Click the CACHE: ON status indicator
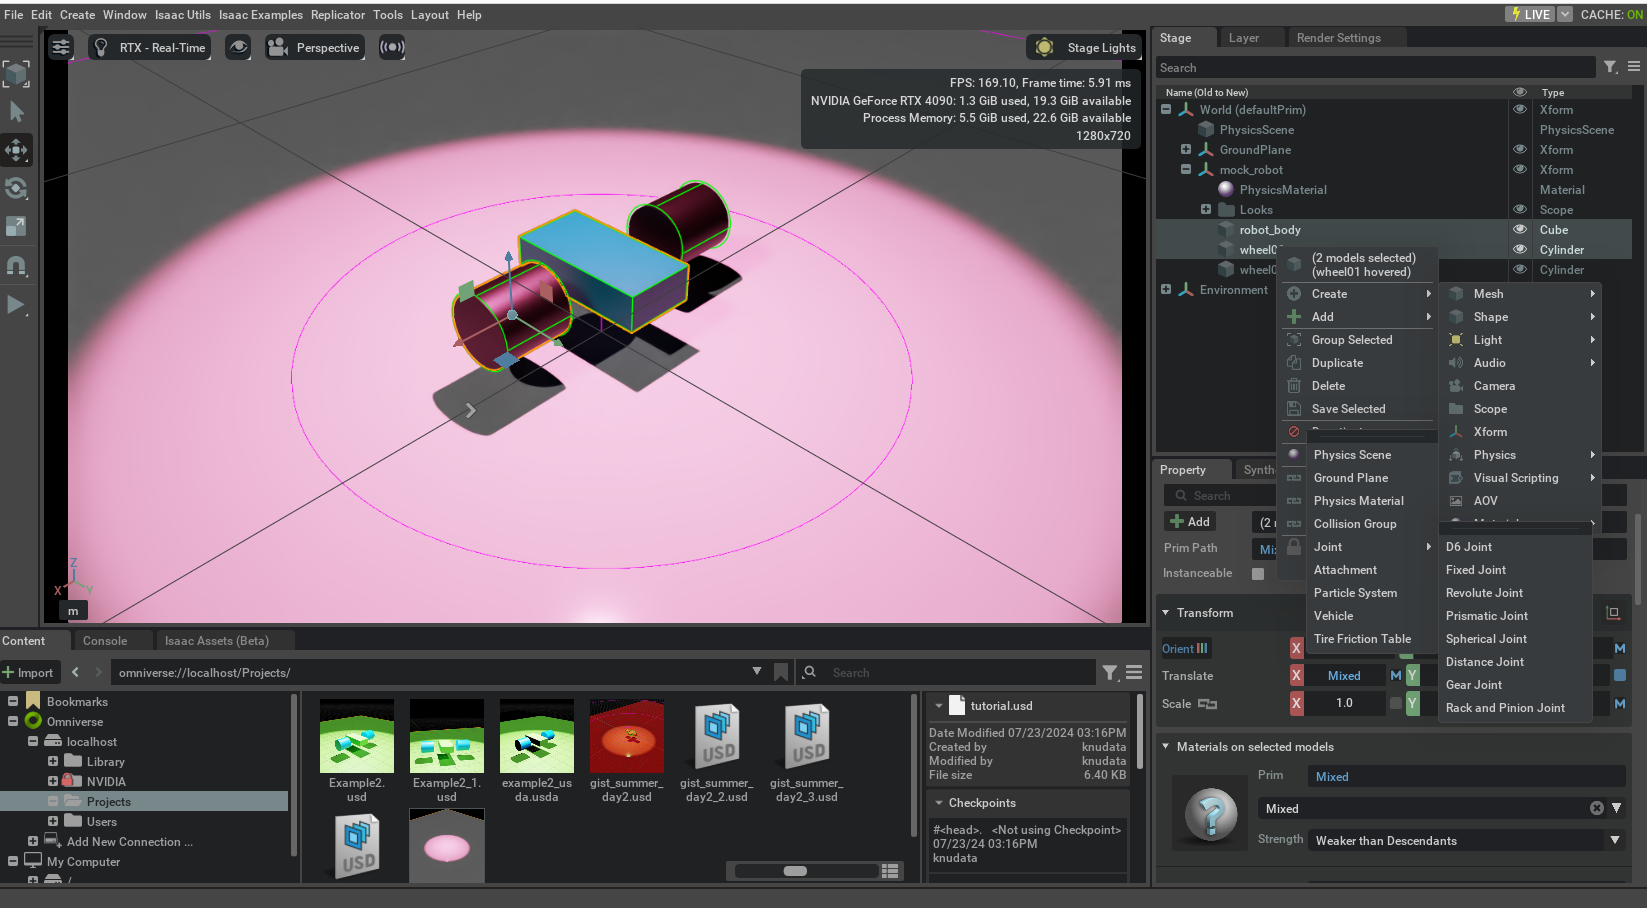 [1611, 14]
